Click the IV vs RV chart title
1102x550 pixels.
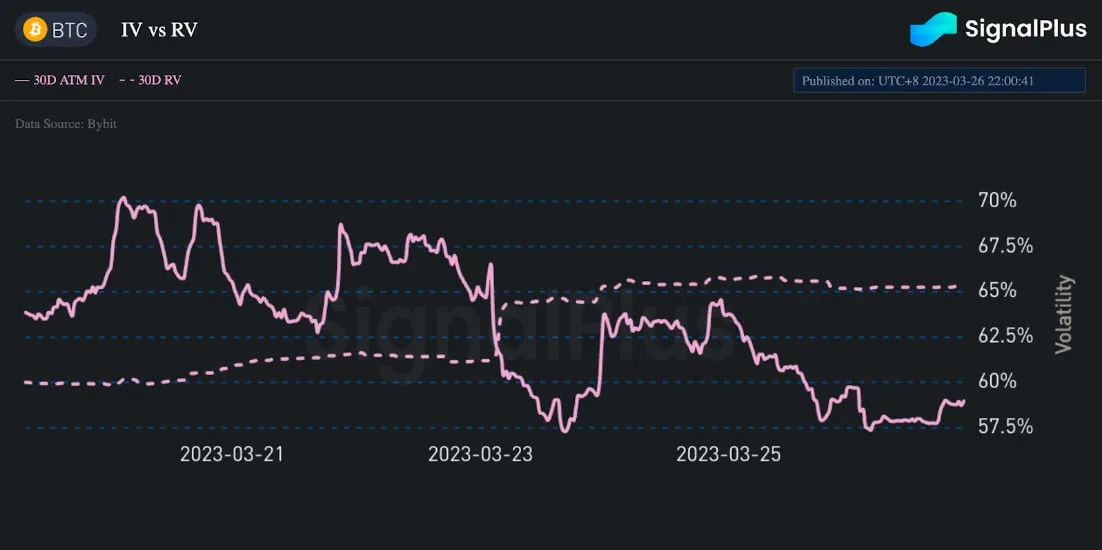160,31
